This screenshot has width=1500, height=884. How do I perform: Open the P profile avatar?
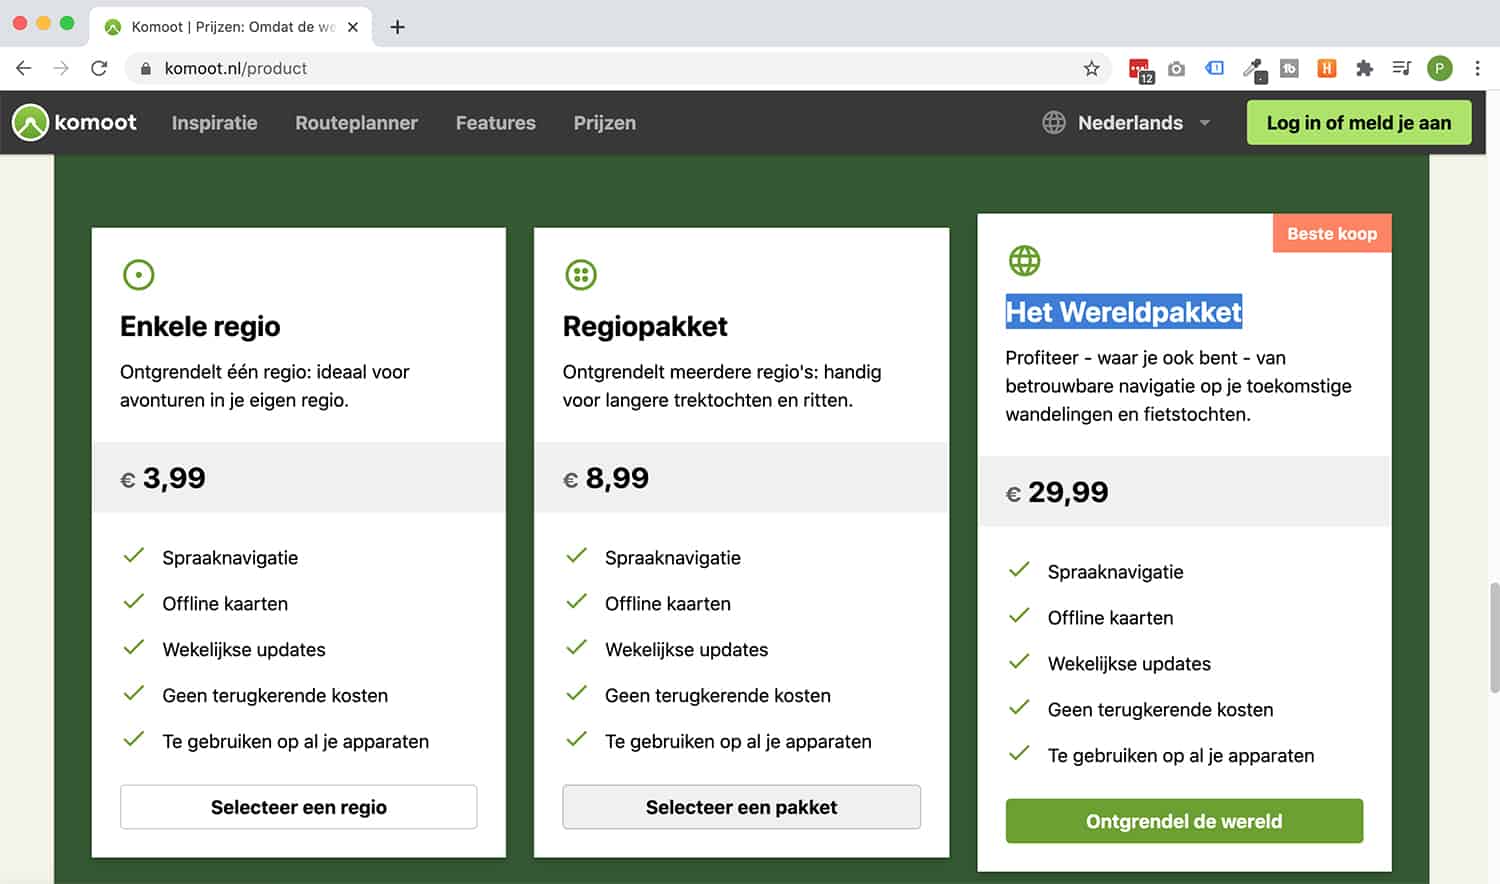coord(1440,68)
